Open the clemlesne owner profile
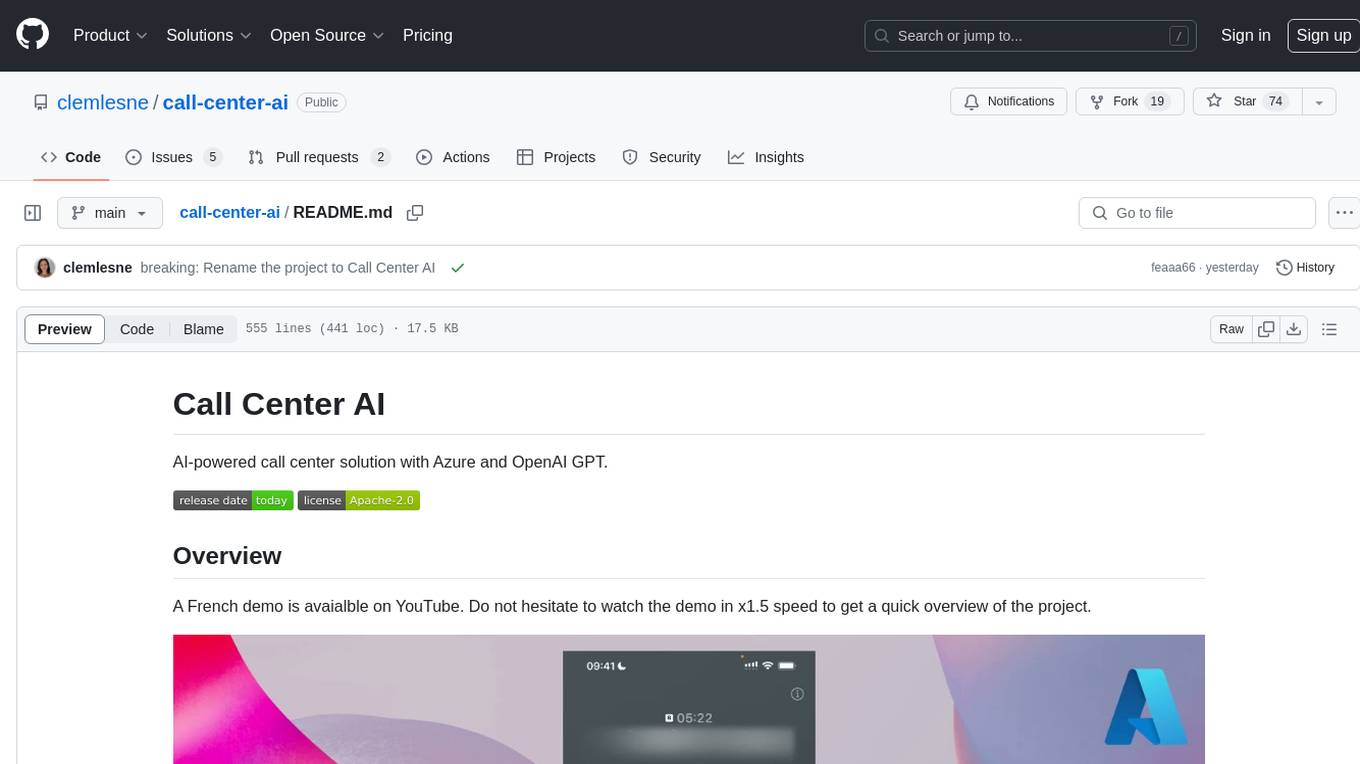This screenshot has width=1360, height=764. (103, 102)
